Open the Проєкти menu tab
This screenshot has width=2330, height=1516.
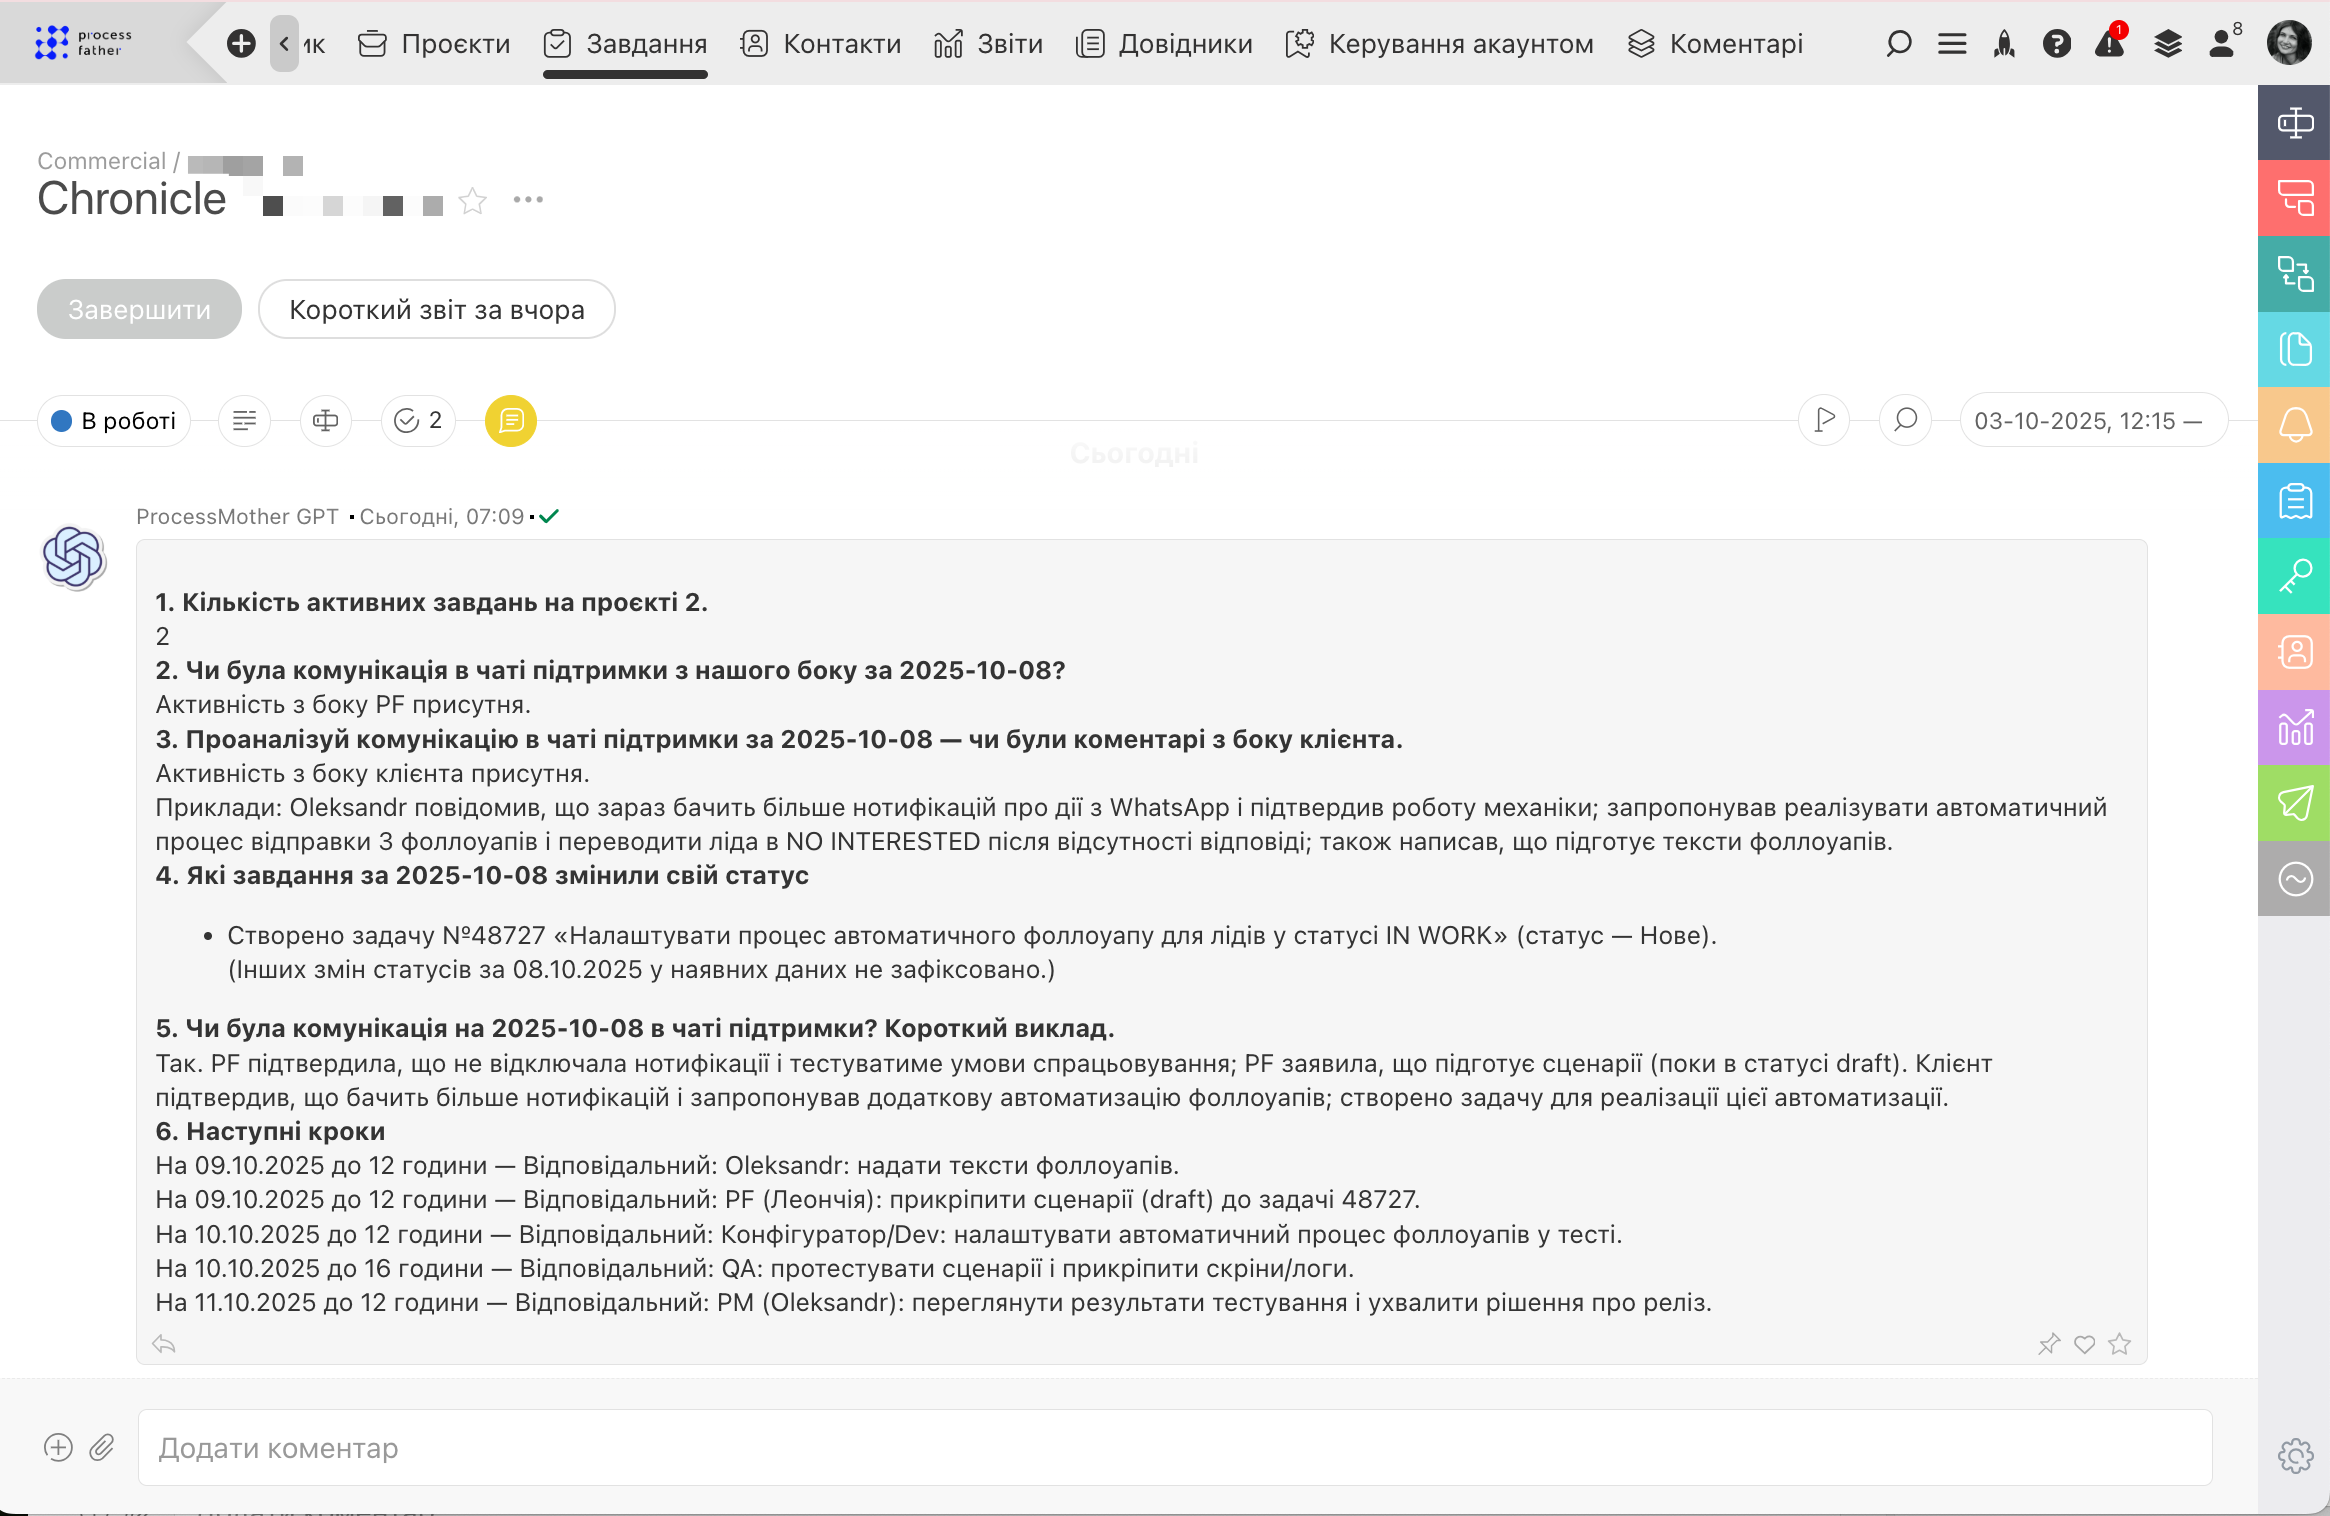tap(435, 44)
